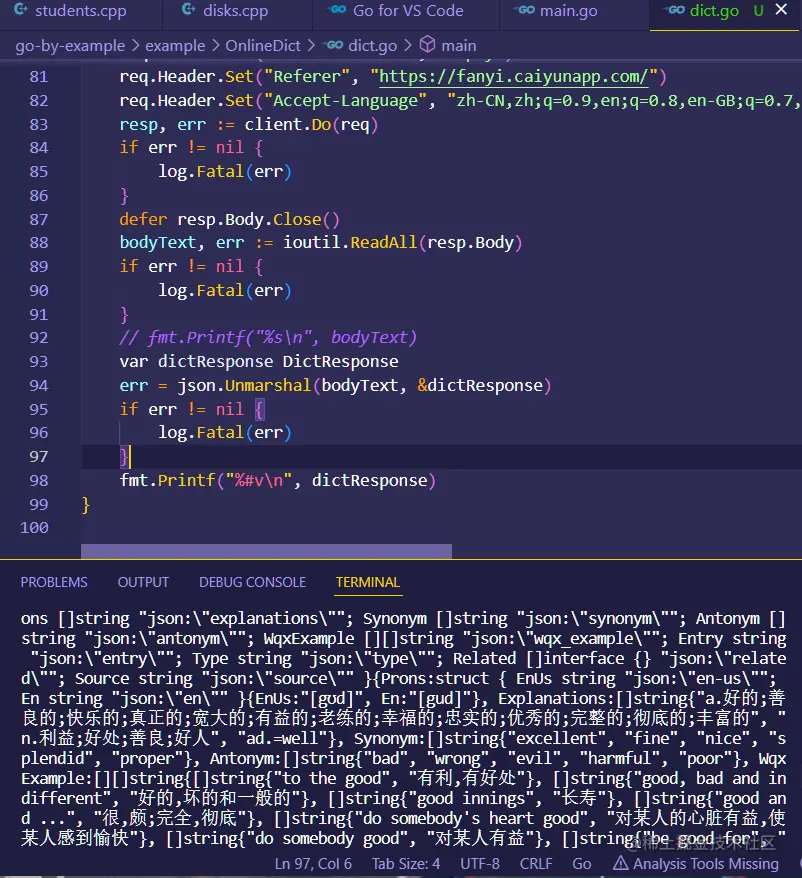Click the C++ icon on students.cpp tab
Image resolution: width=802 pixels, height=878 pixels.
point(21,10)
